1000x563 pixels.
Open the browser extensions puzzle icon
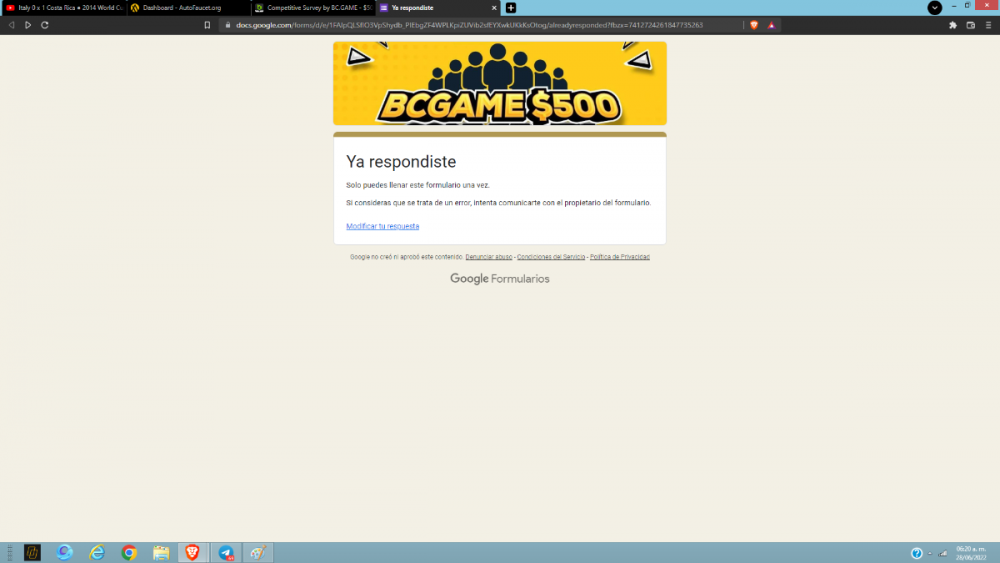pyautogui.click(x=953, y=25)
